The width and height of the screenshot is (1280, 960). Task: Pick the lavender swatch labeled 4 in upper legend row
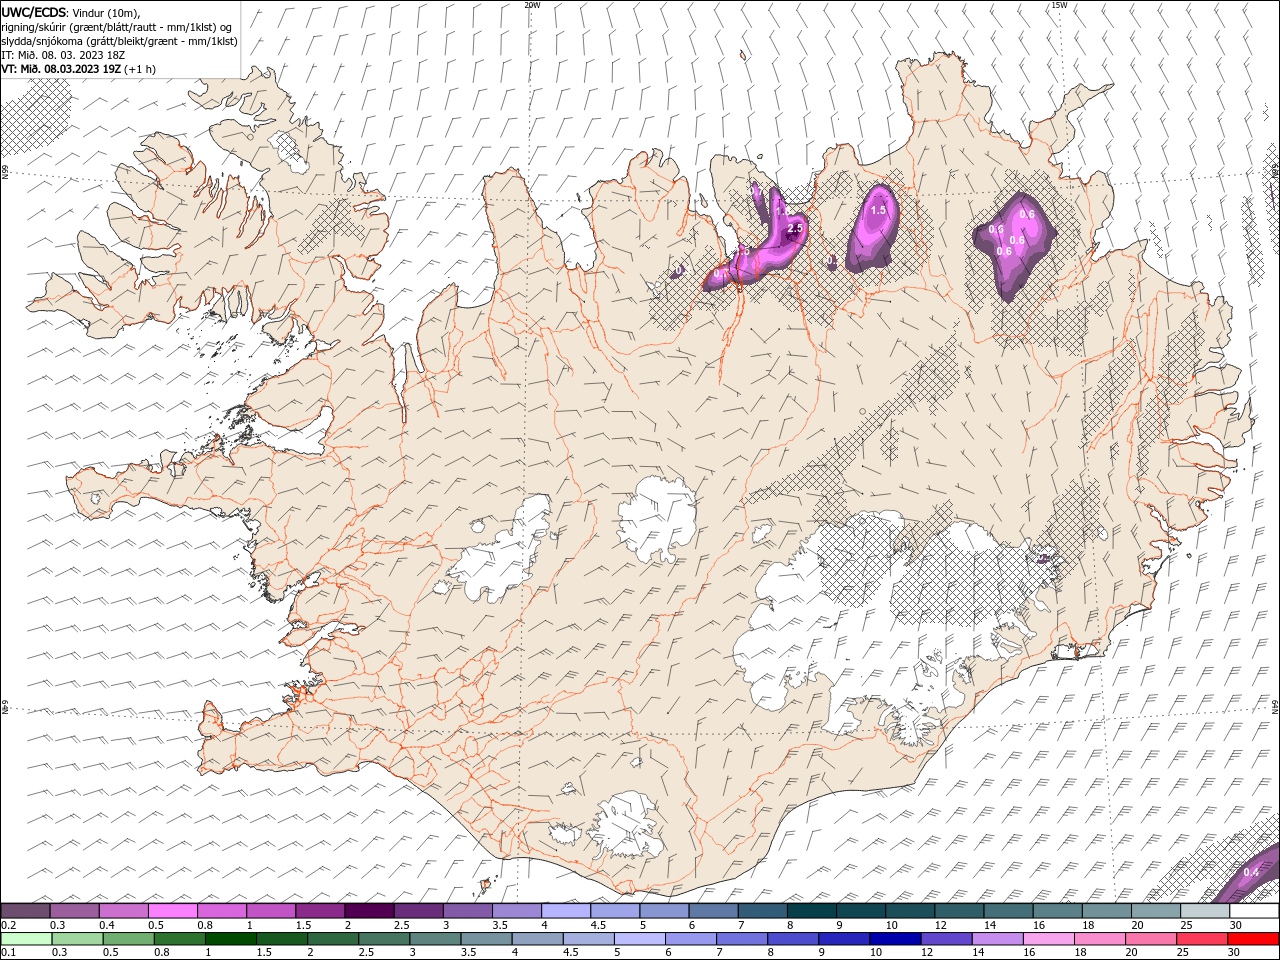click(x=565, y=911)
